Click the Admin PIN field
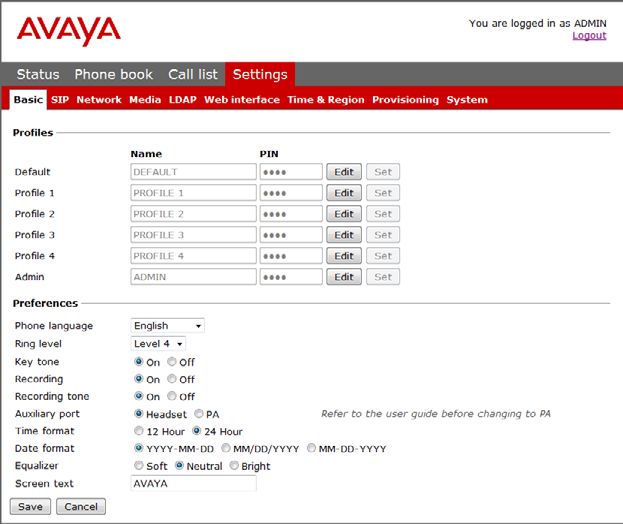The image size is (623, 524). coord(291,277)
